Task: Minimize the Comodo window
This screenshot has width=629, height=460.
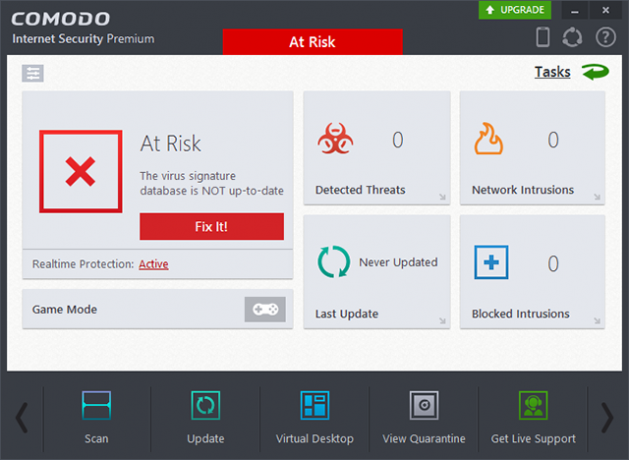Action: pyautogui.click(x=574, y=10)
